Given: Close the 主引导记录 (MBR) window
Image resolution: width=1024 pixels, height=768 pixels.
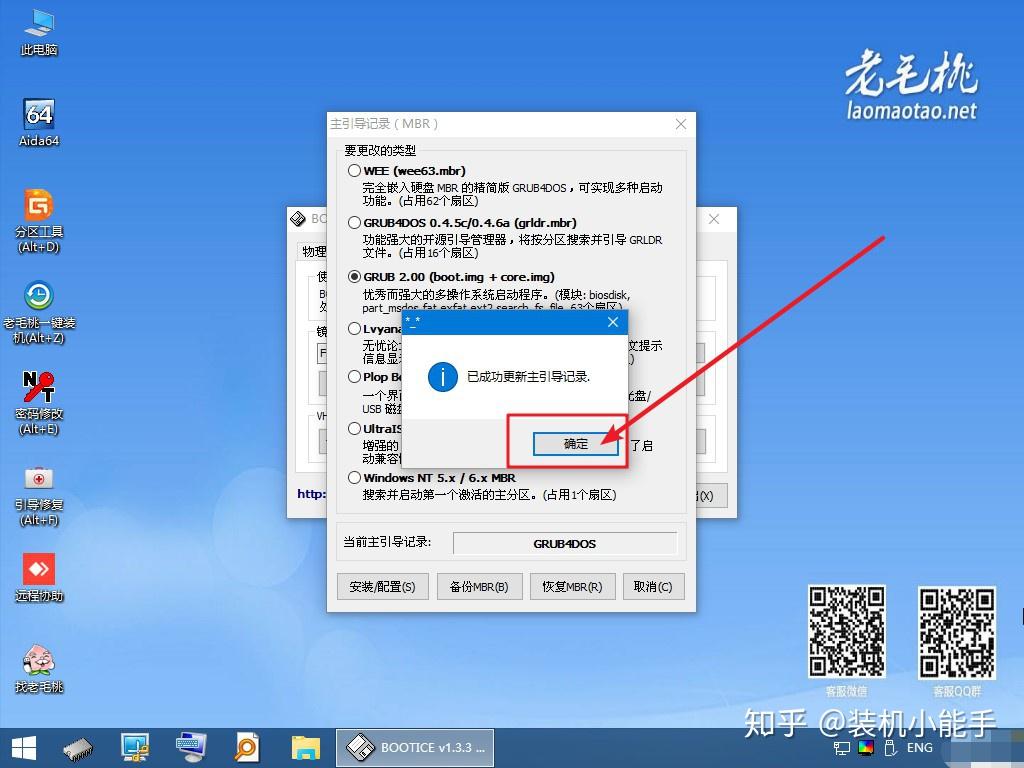Looking at the screenshot, I should [680, 124].
